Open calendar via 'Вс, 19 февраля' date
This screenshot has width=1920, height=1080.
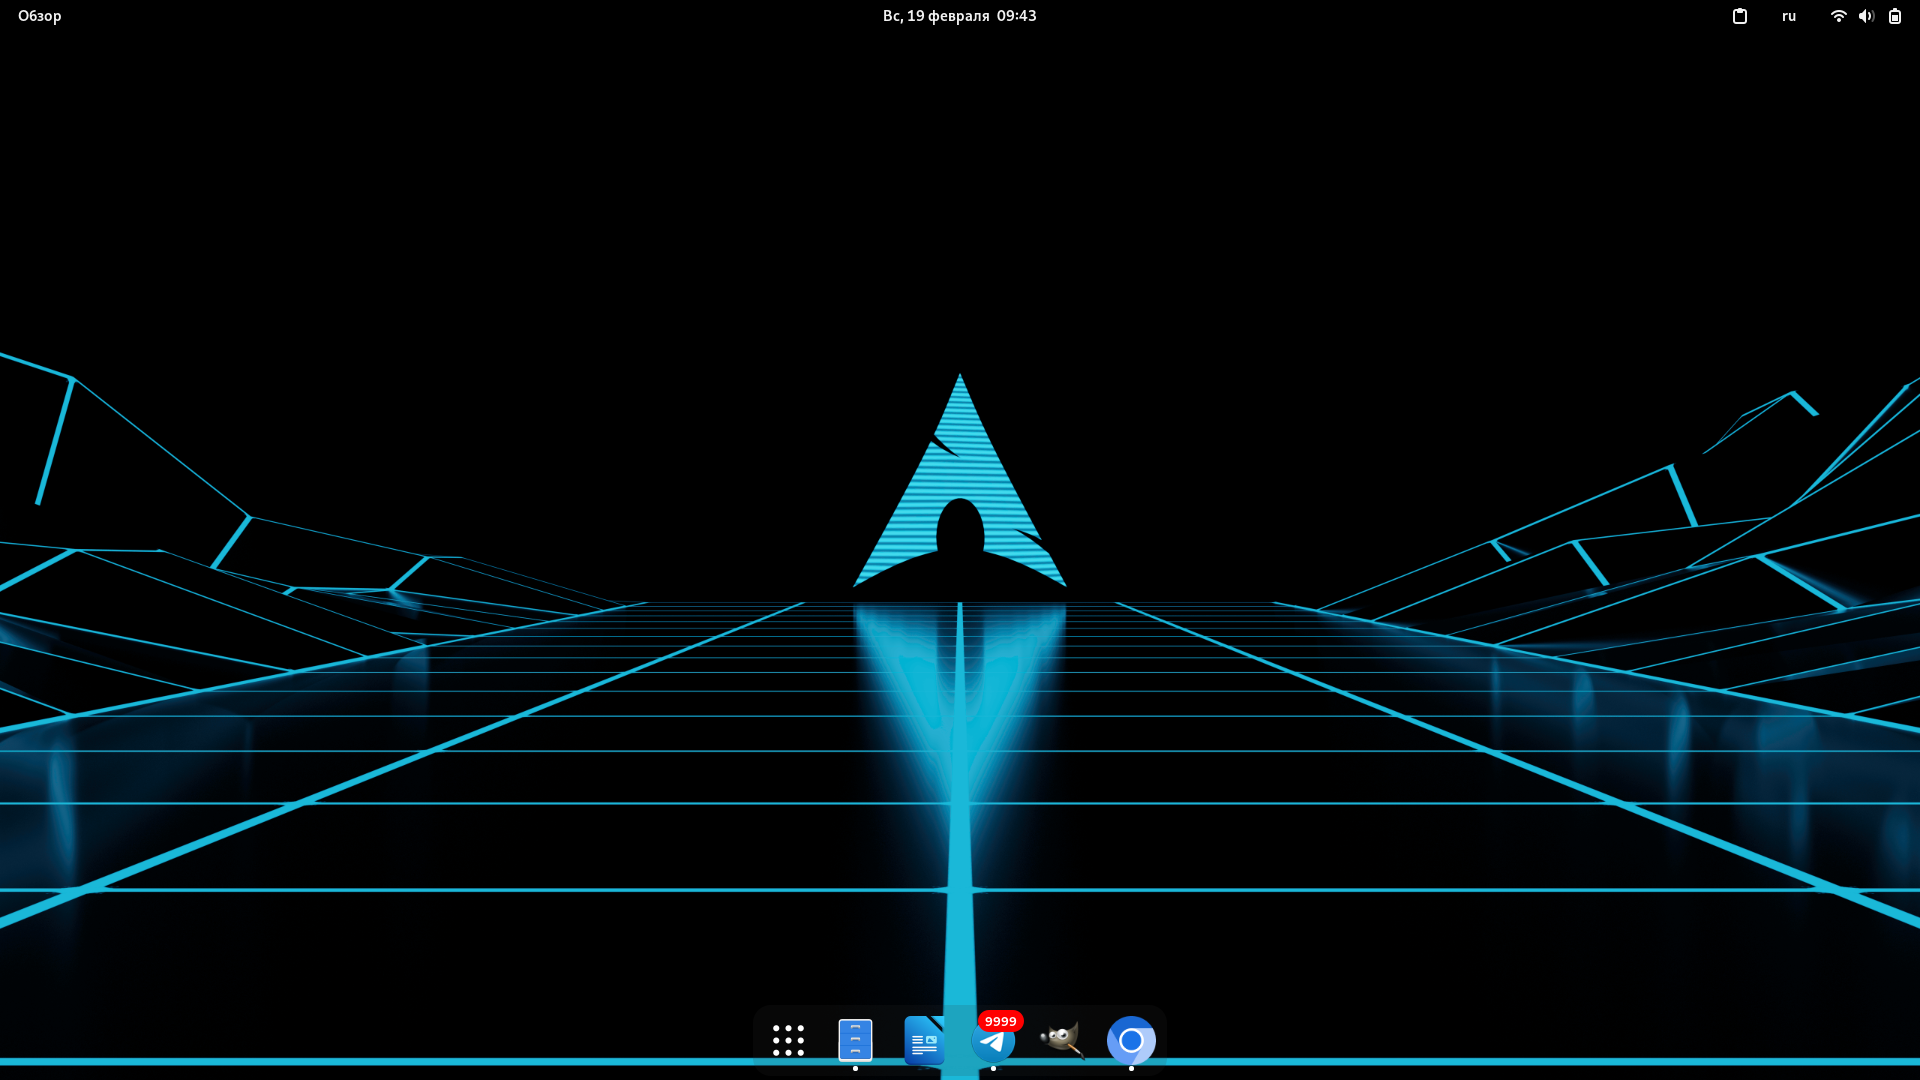coord(936,16)
